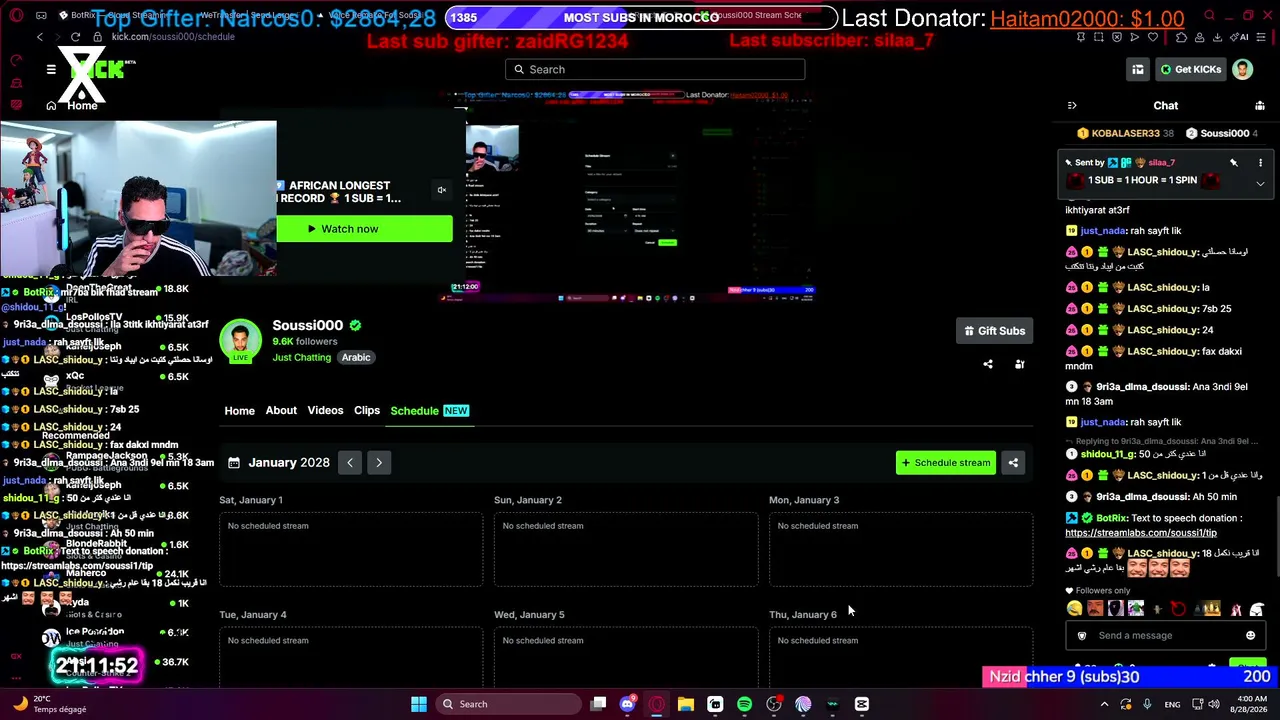
Task: Open OBS Studio from the taskbar
Action: pos(774,704)
